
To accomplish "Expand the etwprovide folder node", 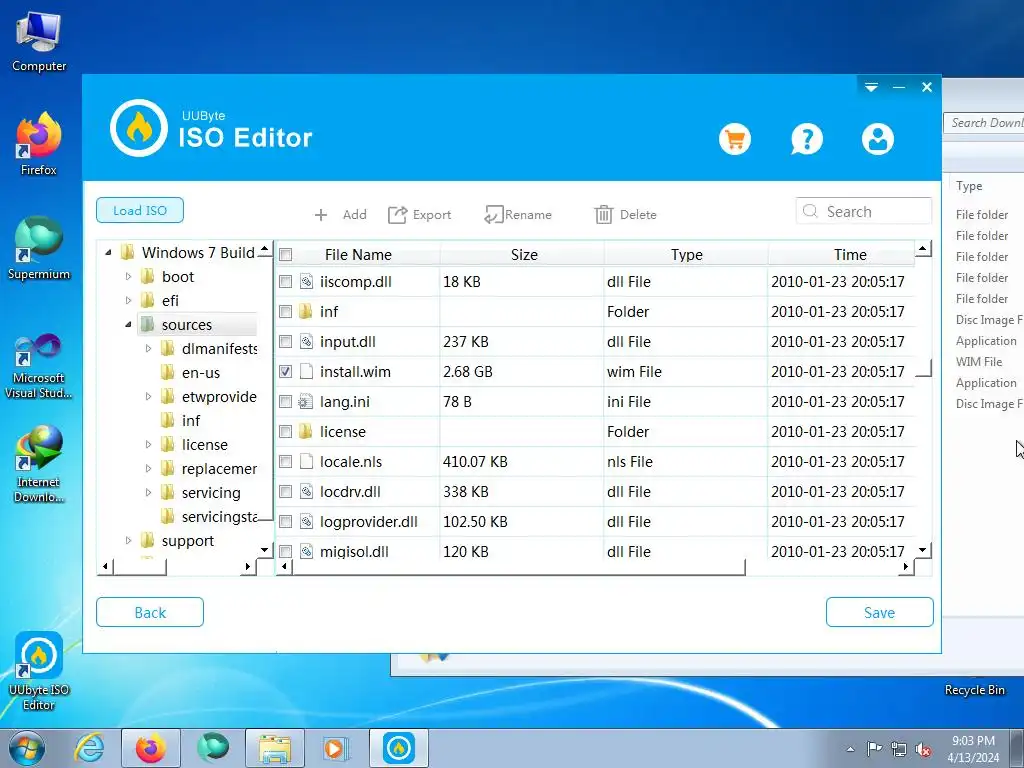I will point(148,396).
